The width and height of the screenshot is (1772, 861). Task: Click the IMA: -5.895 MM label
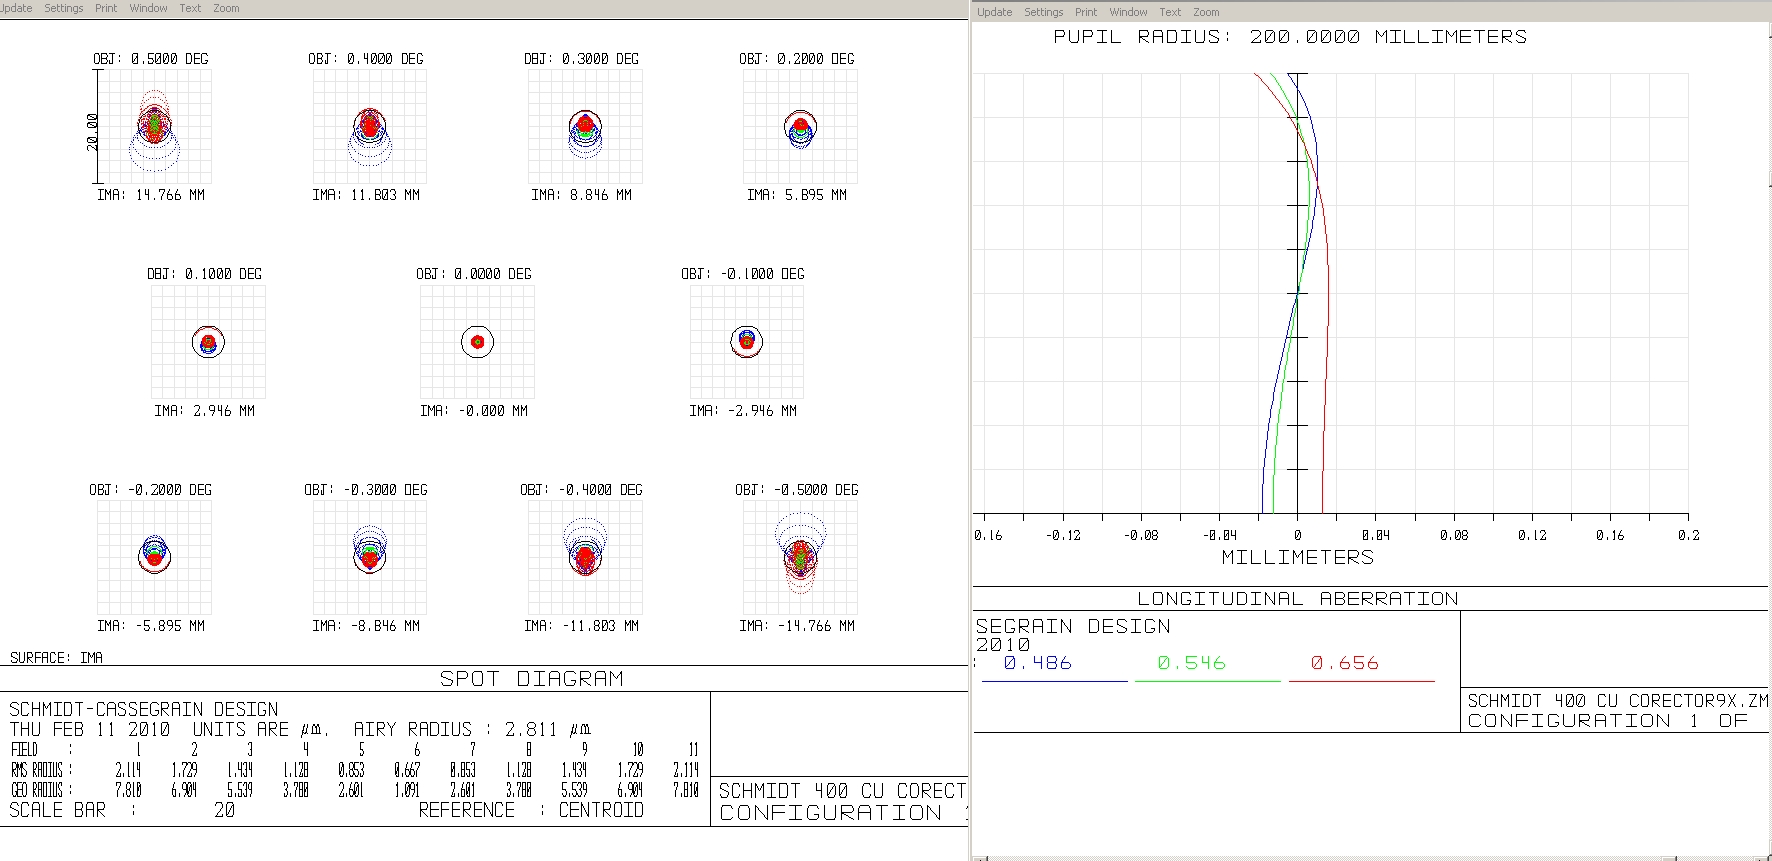pos(151,626)
